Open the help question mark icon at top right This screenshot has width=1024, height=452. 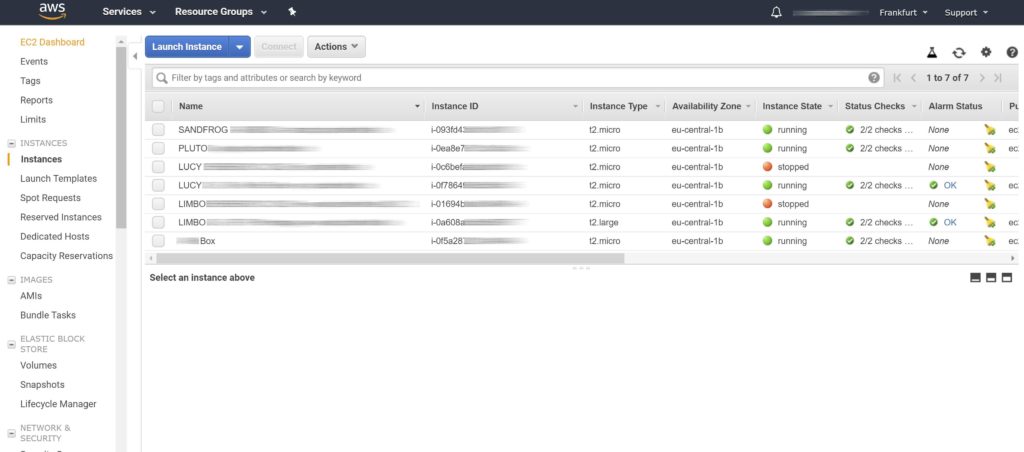[x=1012, y=52]
